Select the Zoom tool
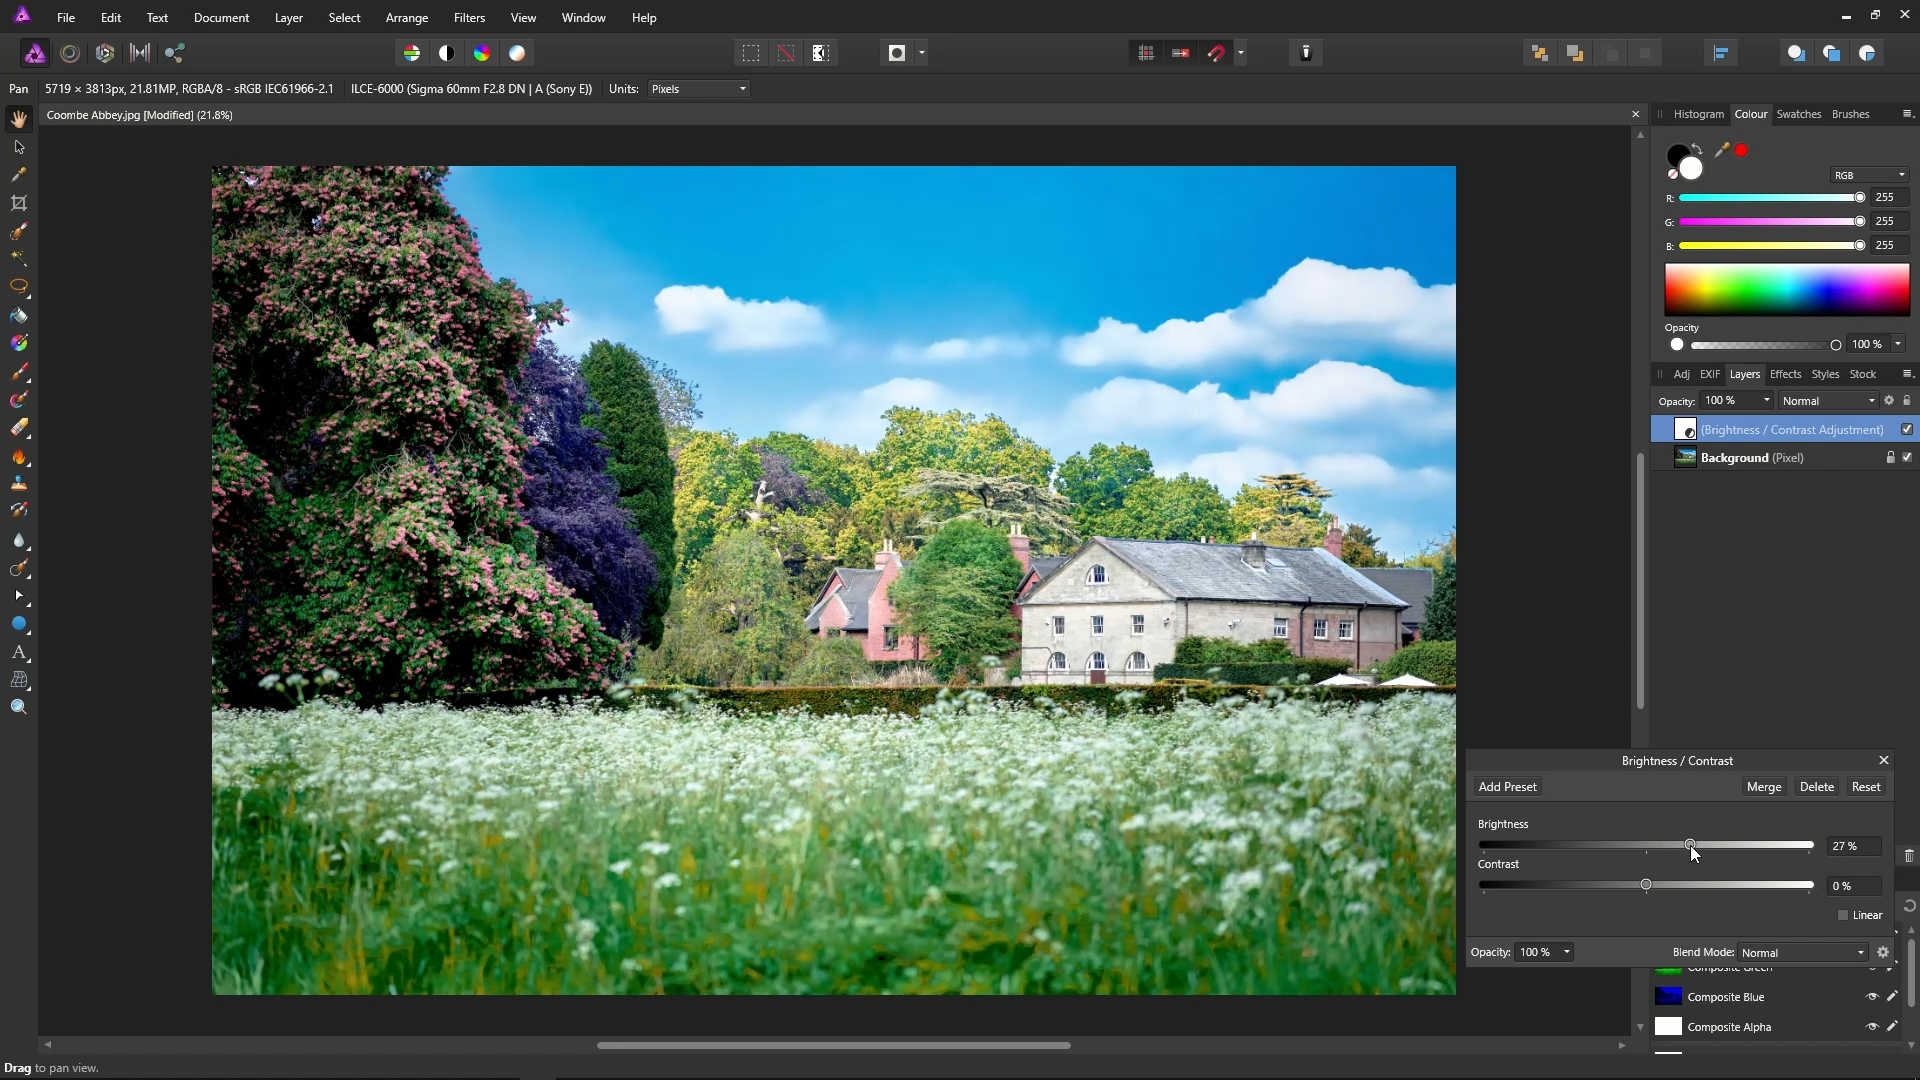Image resolution: width=1920 pixels, height=1080 pixels. click(19, 706)
